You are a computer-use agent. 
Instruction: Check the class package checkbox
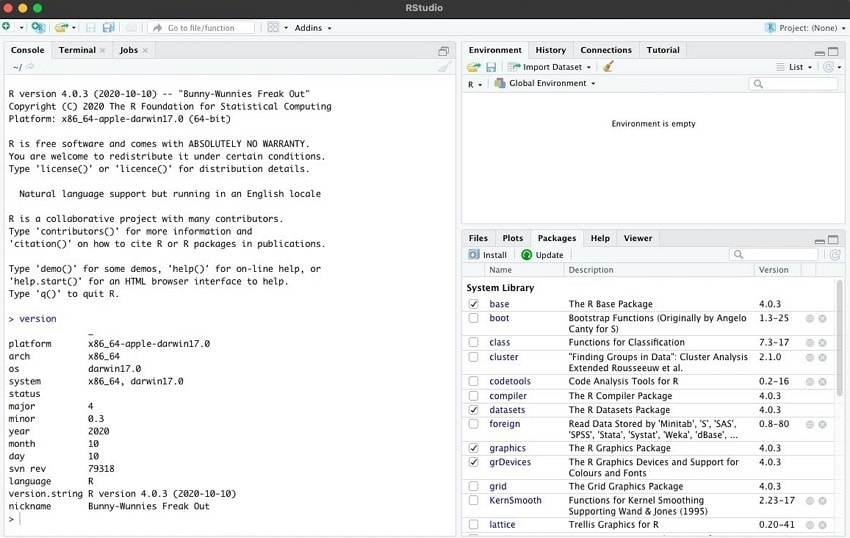coord(473,342)
